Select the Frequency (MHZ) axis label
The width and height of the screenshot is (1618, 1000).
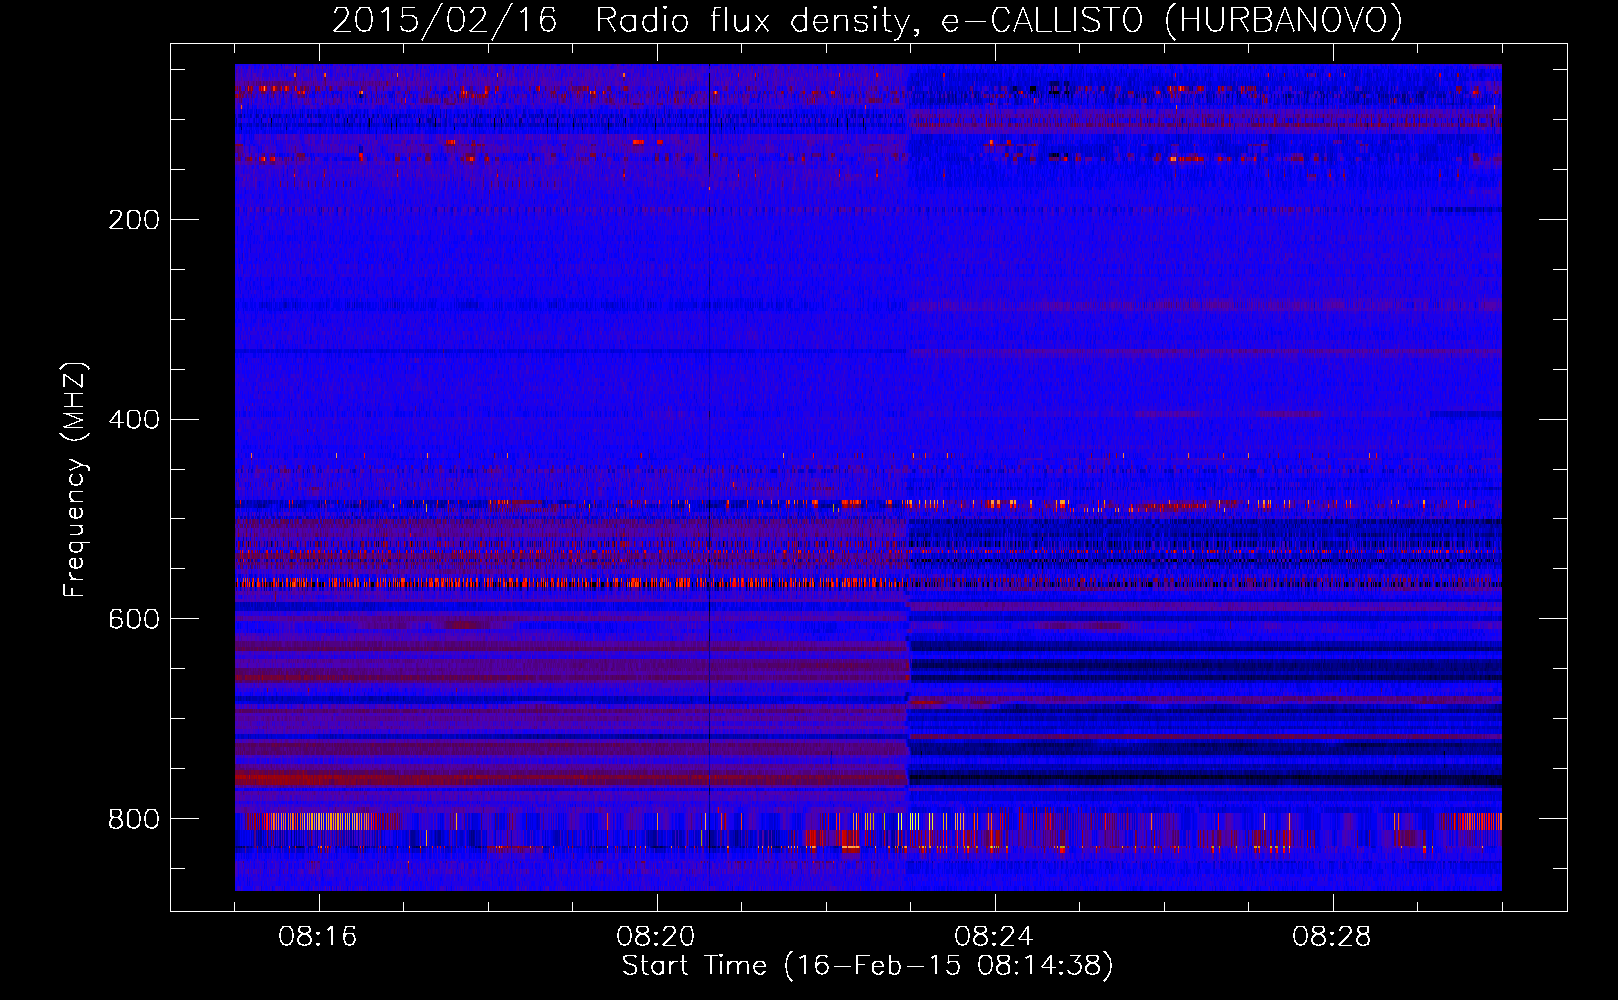point(75,480)
